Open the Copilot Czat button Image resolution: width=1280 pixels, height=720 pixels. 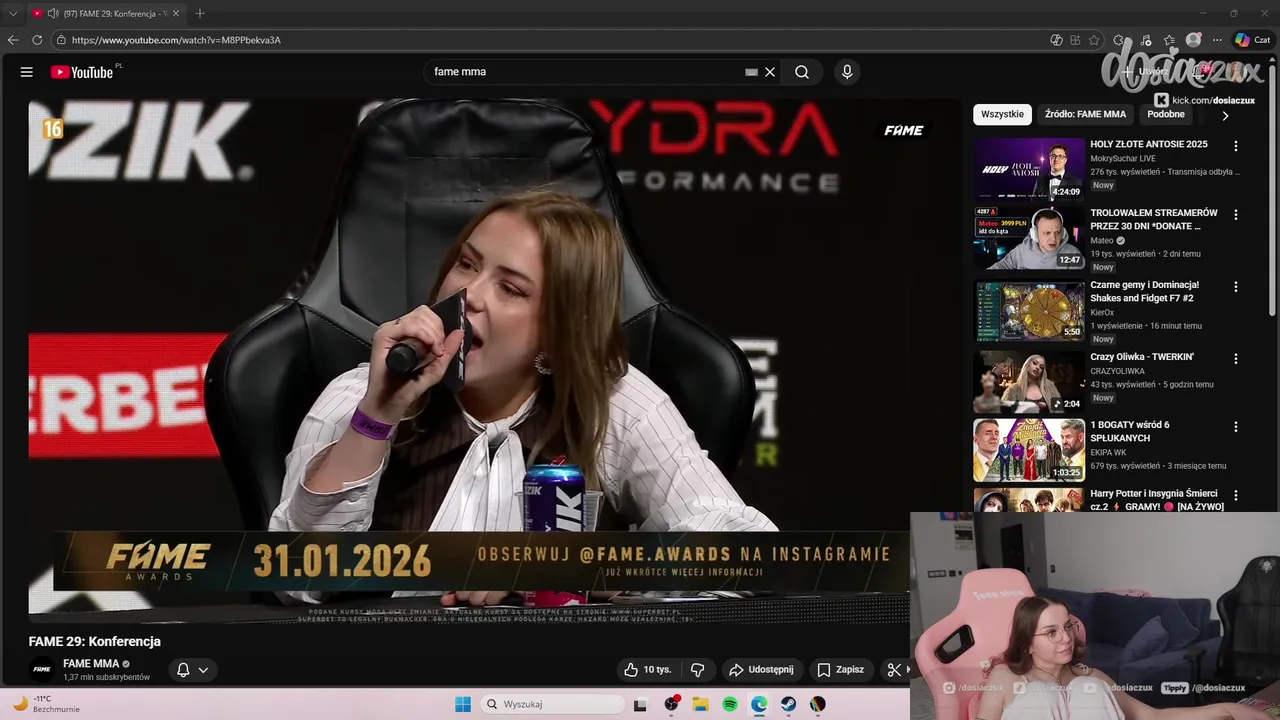[1252, 40]
